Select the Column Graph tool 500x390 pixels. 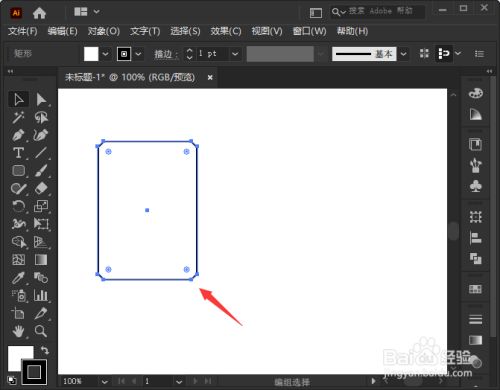tap(41, 295)
